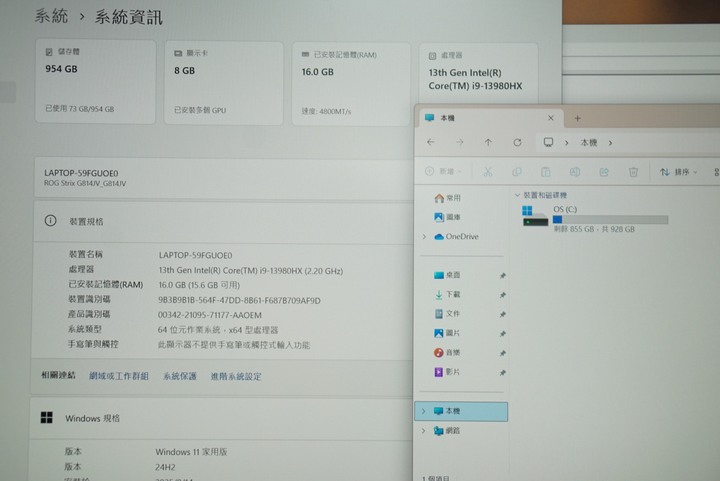Open 圖片 Pictures quick access folder
Screen dimensions: 720x481
pos(447,333)
